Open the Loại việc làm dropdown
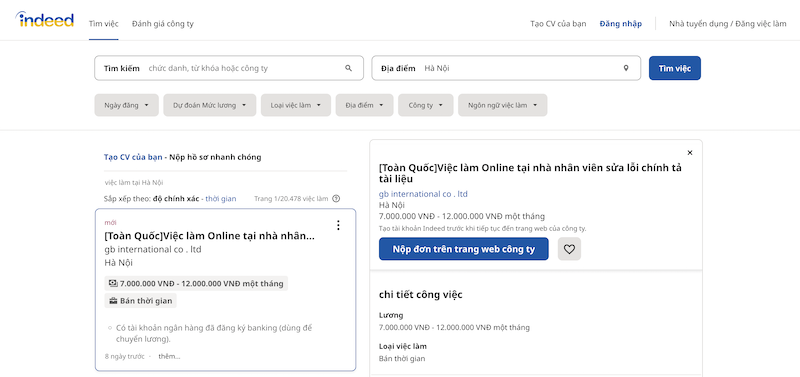The height and width of the screenshot is (377, 800). pyautogui.click(x=296, y=105)
